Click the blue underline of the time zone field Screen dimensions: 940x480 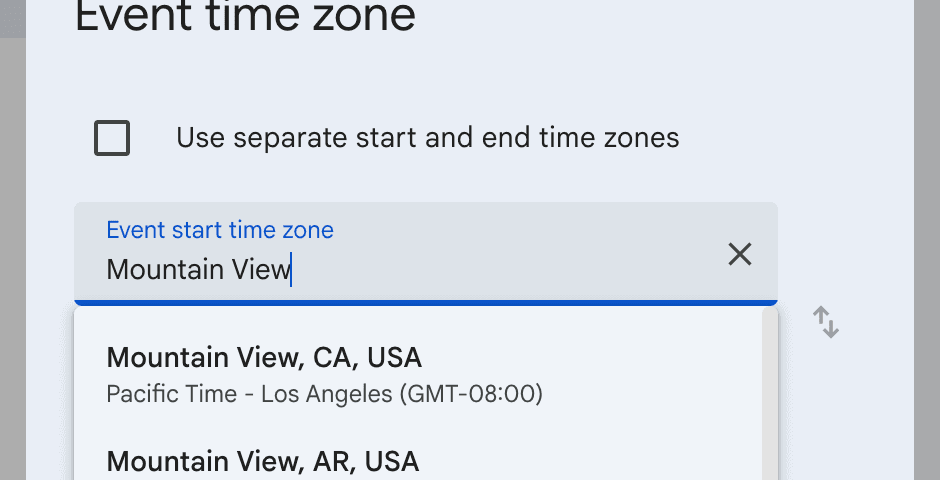[x=425, y=302]
